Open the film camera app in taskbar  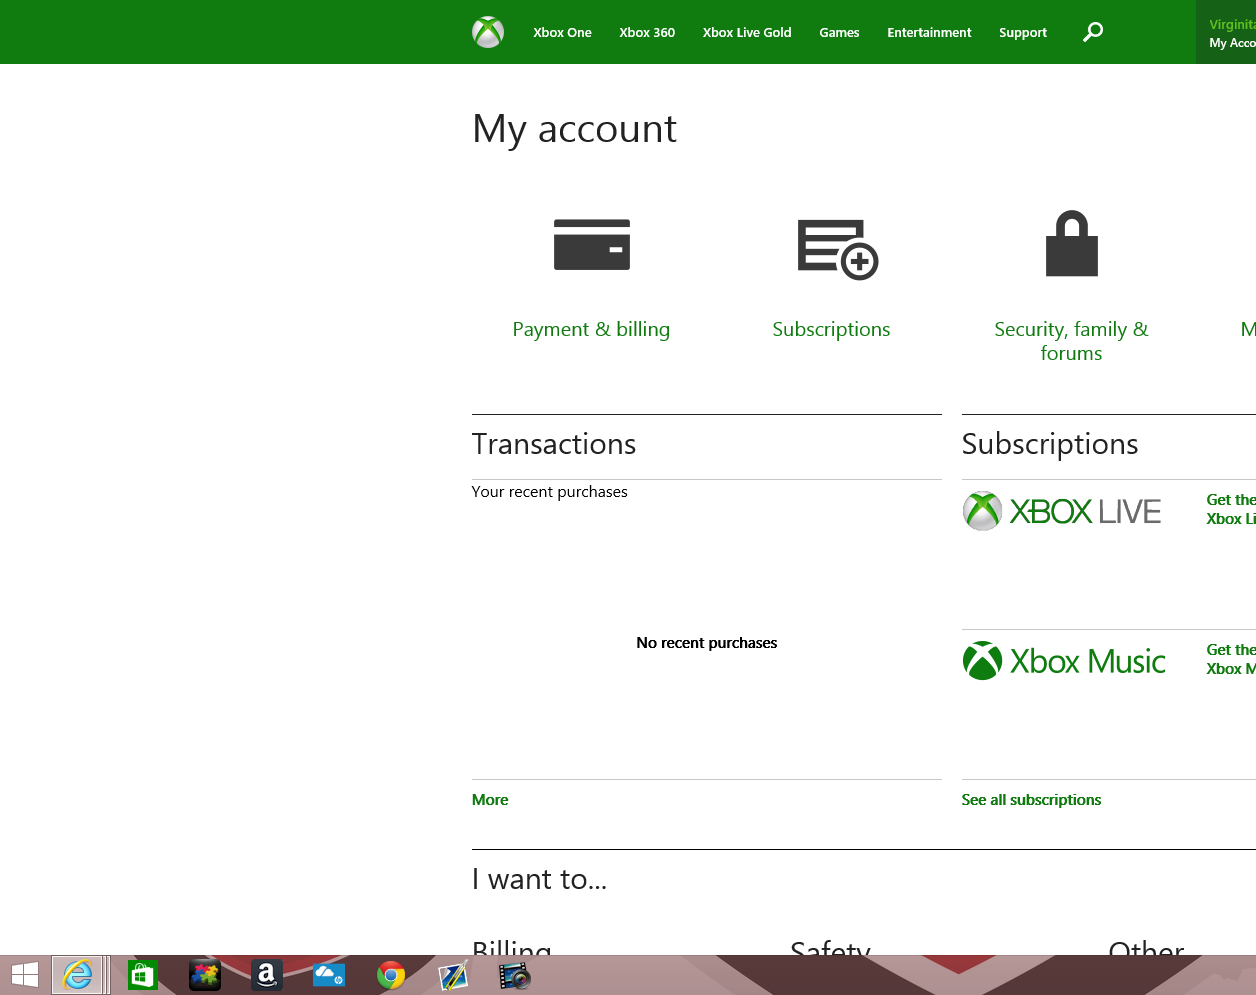point(515,975)
